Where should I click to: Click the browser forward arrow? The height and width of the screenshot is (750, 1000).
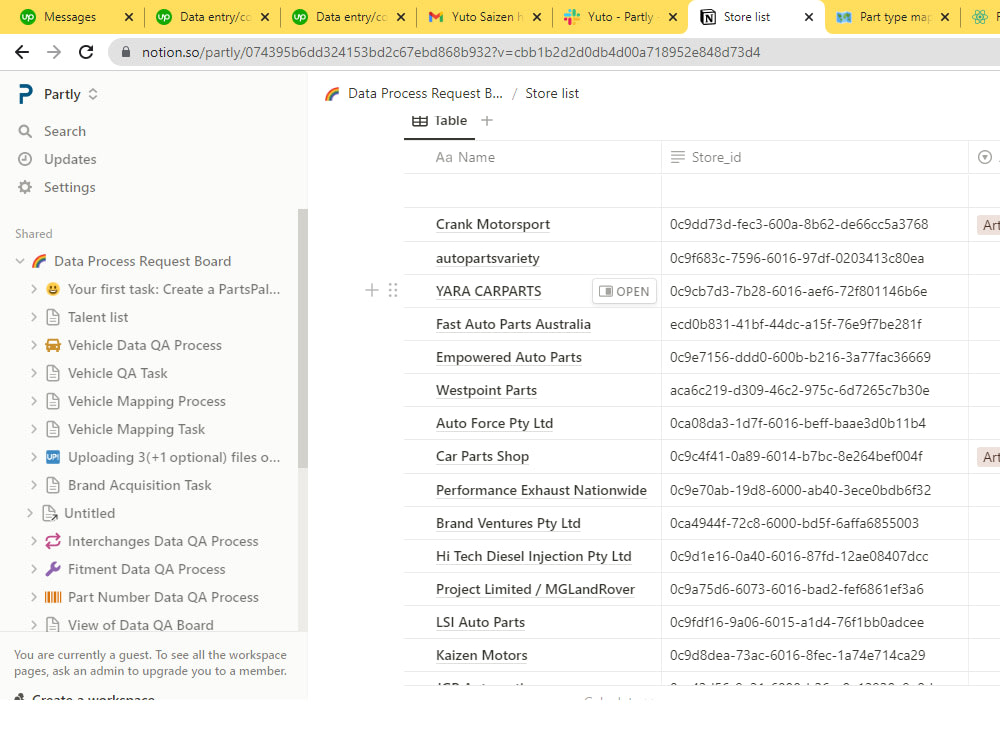point(54,52)
